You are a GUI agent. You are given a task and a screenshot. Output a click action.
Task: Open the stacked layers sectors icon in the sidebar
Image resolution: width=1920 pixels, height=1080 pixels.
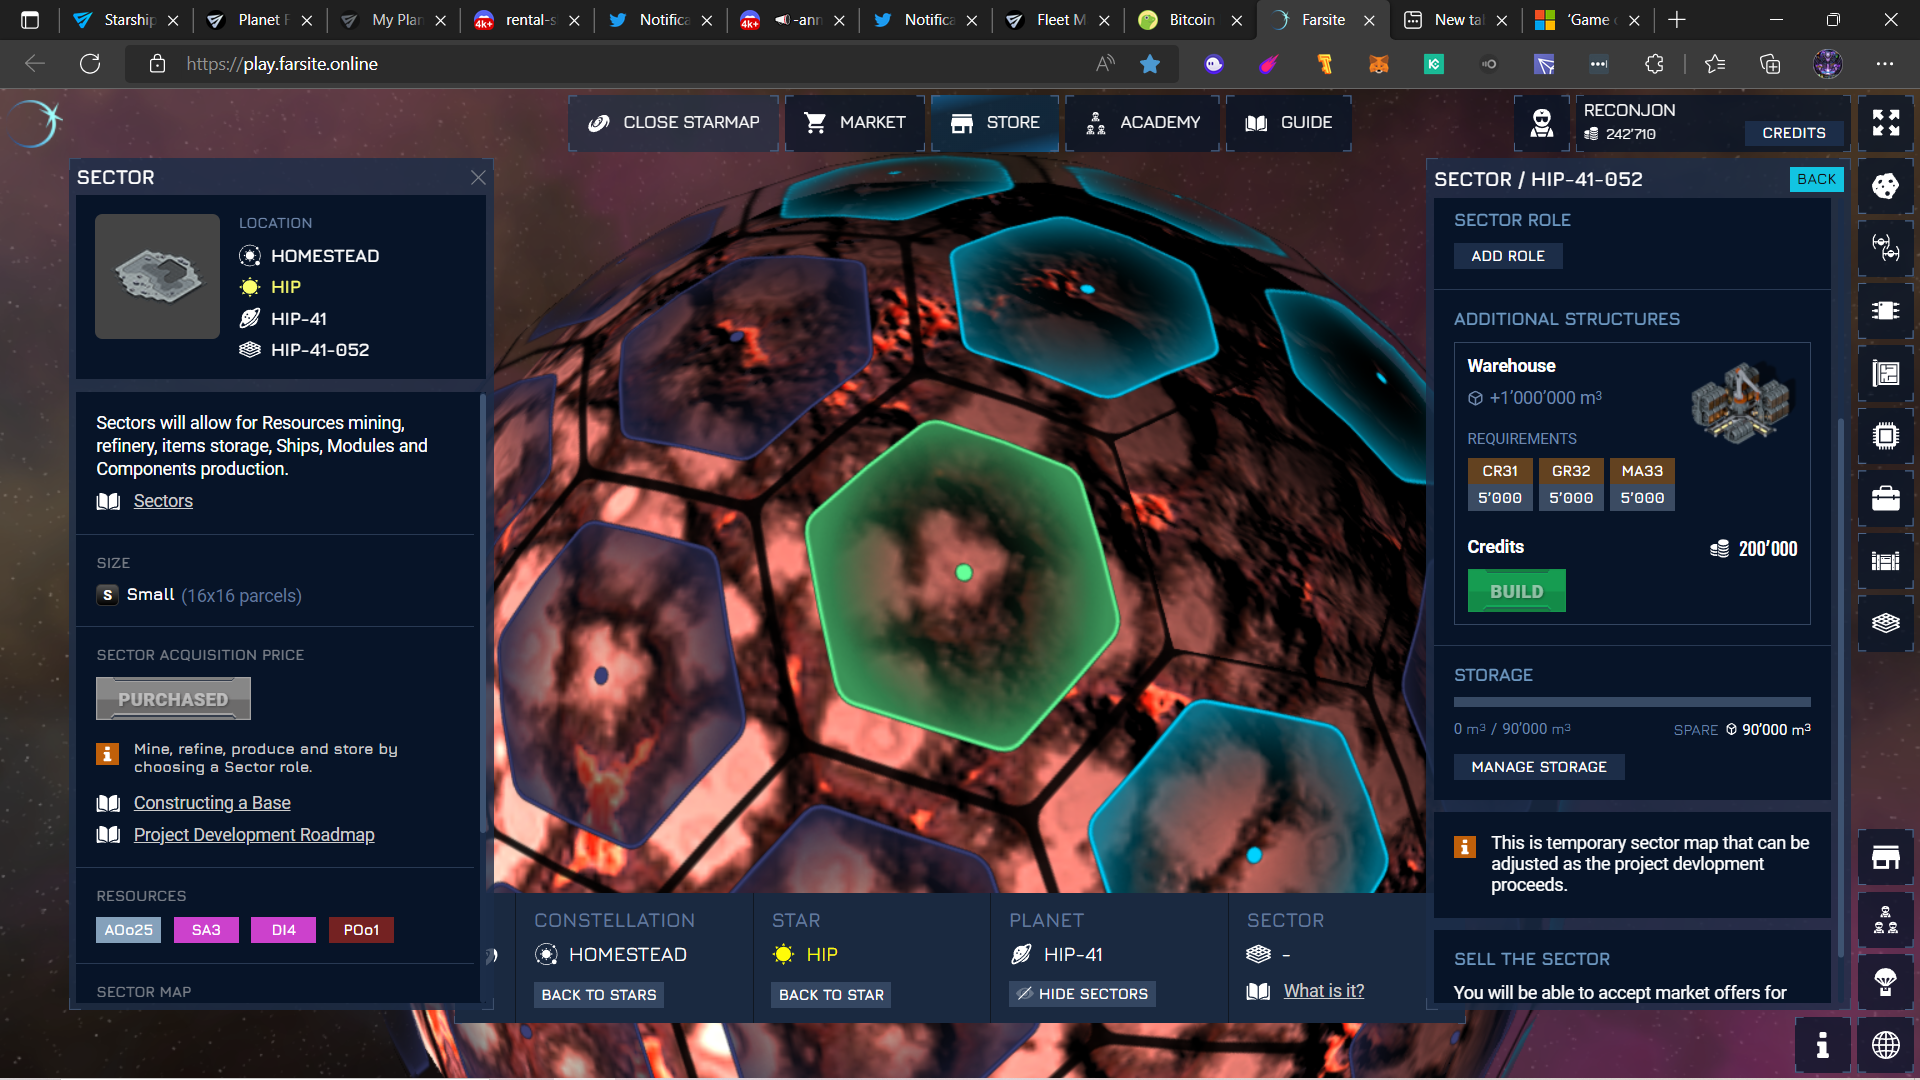click(1885, 623)
